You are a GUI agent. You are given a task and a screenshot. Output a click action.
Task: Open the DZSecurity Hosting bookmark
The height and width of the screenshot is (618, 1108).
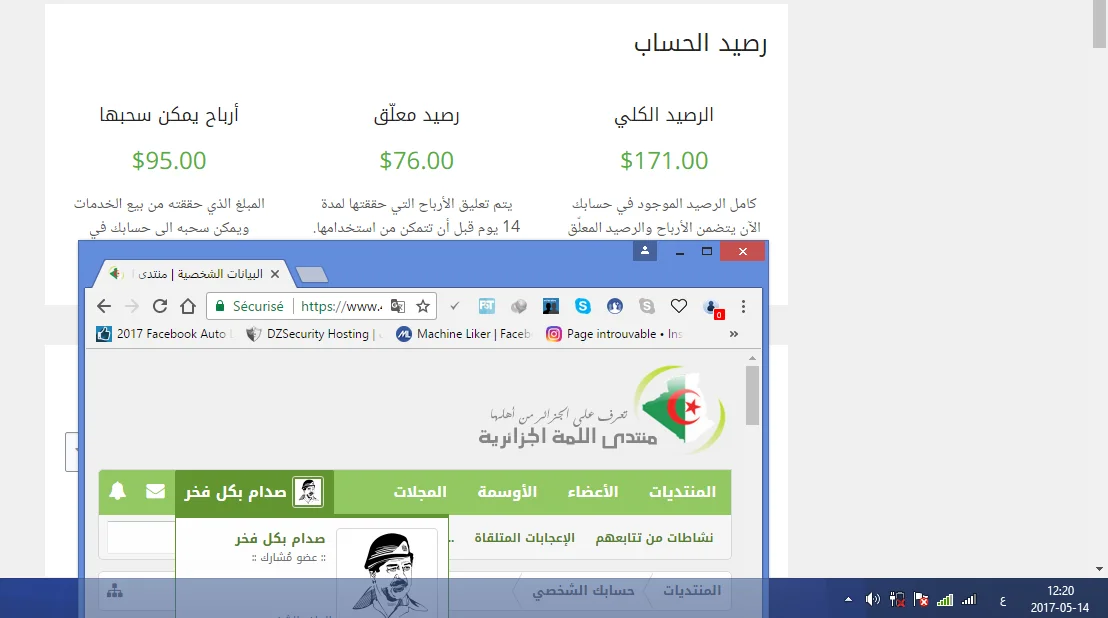pyautogui.click(x=308, y=334)
